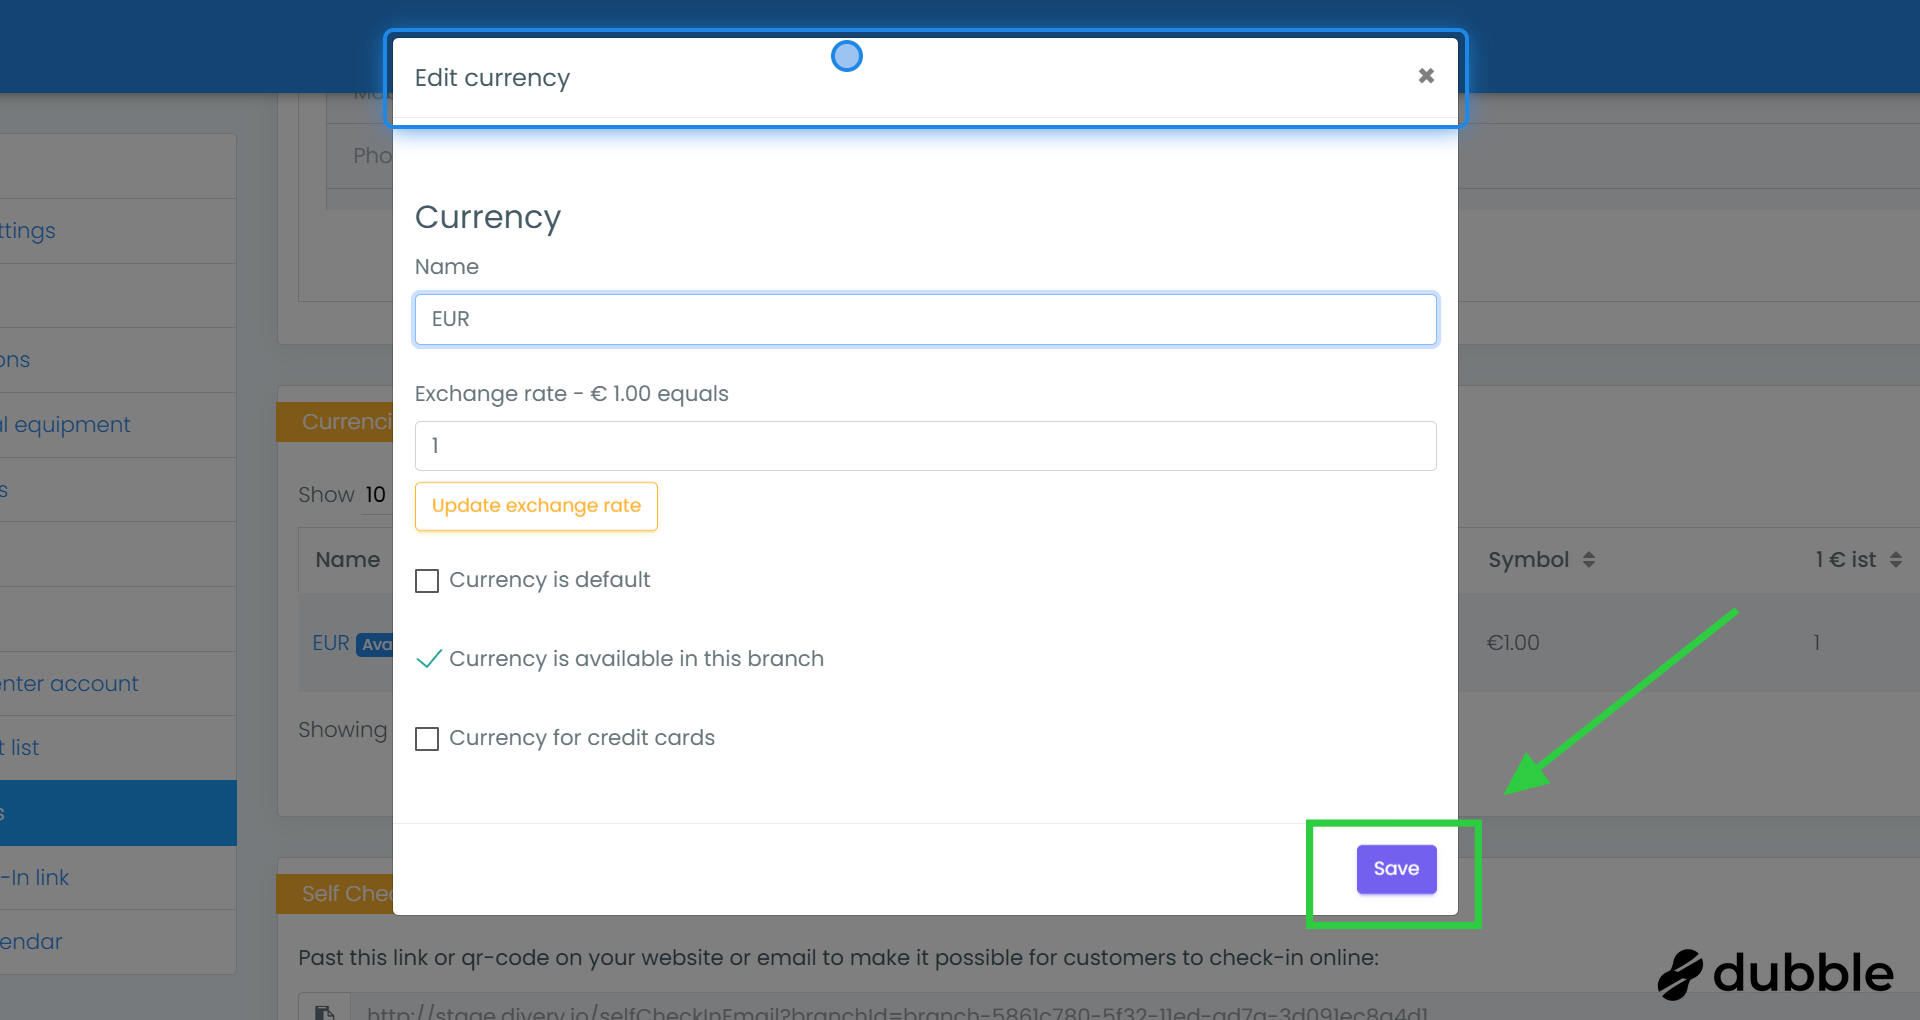1920x1020 pixels.
Task: Click the Save button
Action: coord(1396,869)
